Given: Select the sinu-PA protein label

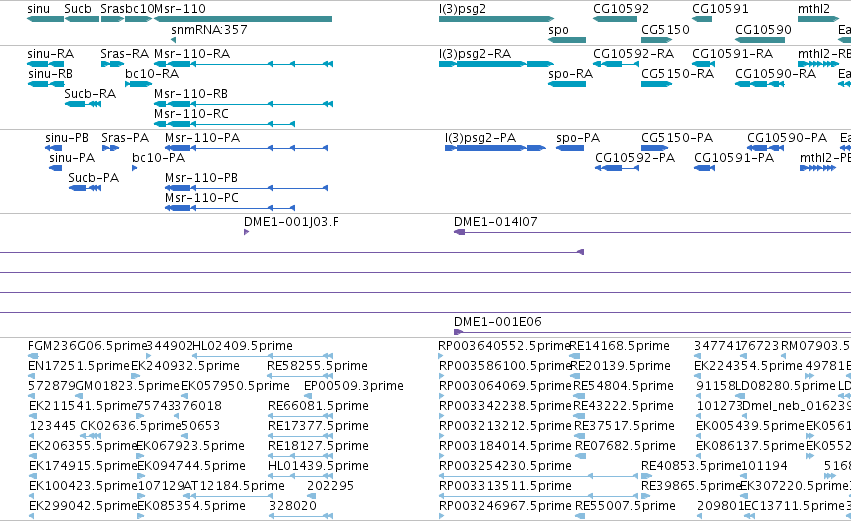Looking at the screenshot, I should point(72,158).
